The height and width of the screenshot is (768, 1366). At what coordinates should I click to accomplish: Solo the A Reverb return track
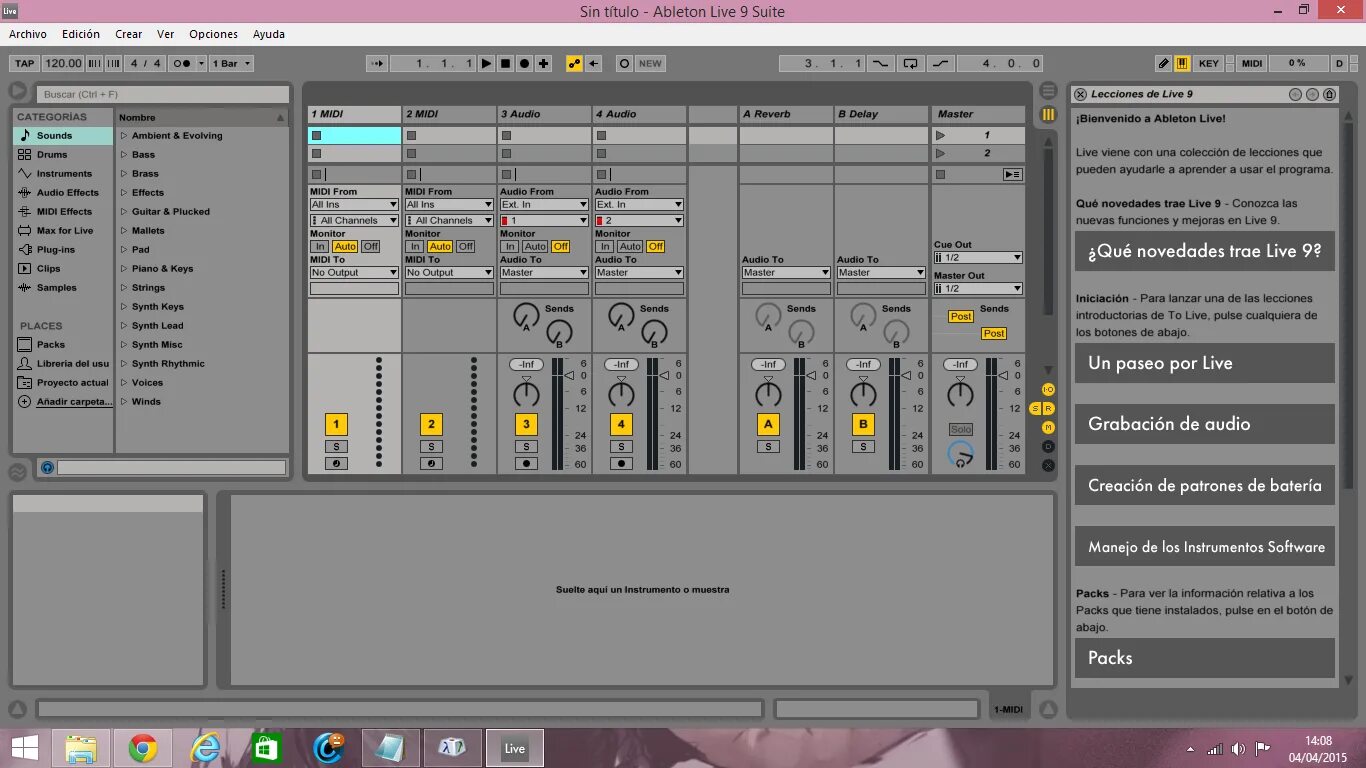click(767, 446)
